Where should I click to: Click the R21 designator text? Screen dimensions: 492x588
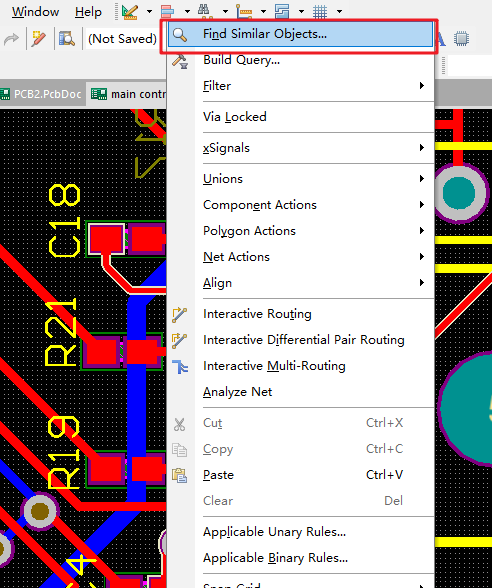coord(61,332)
